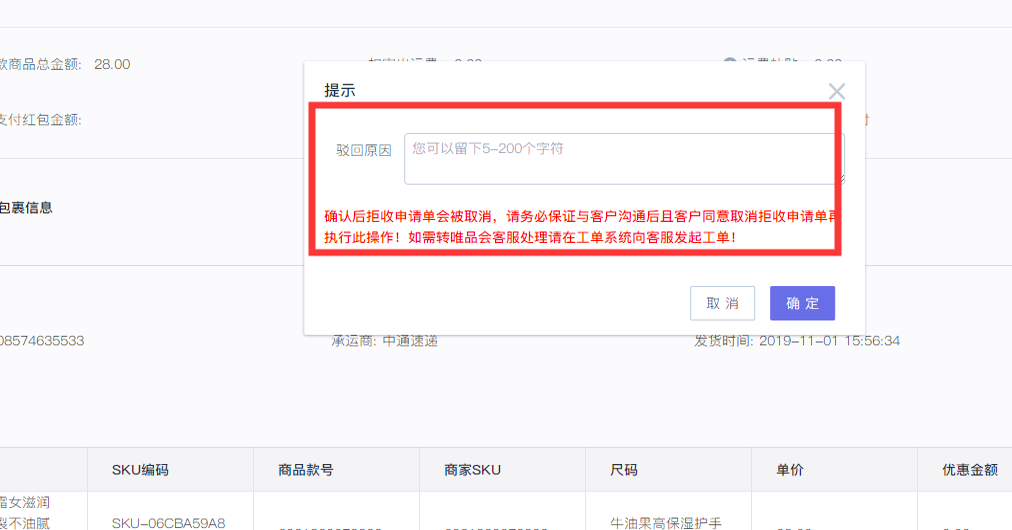Screen dimensions: 1012x530
Task: Click the 牛油果高保湿护手 size cell
Action: tap(666, 523)
